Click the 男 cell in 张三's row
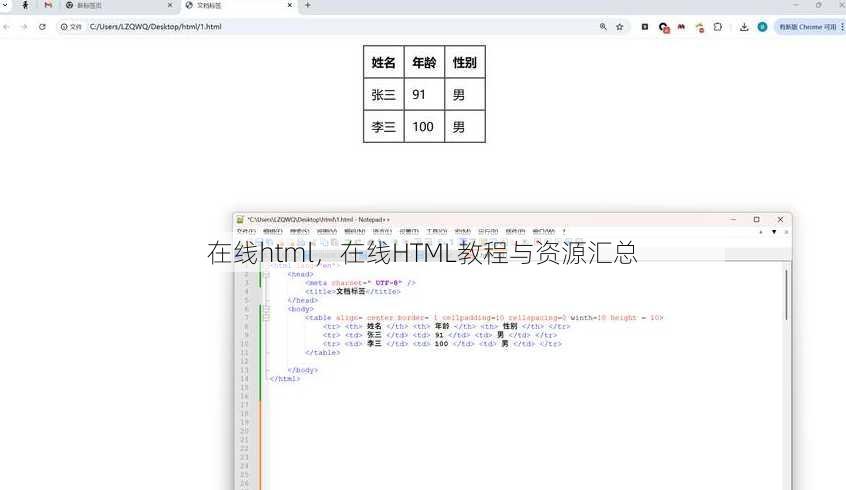 coord(465,94)
